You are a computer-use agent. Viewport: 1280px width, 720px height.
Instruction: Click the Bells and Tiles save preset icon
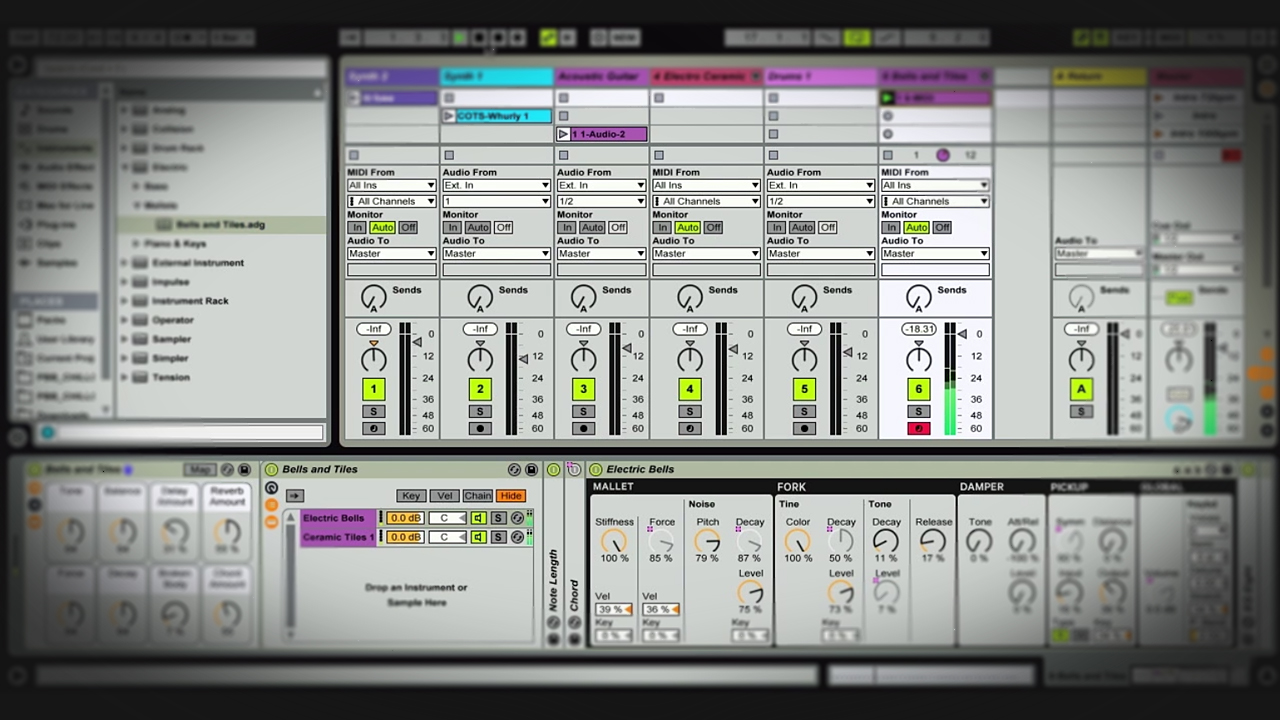(531, 469)
